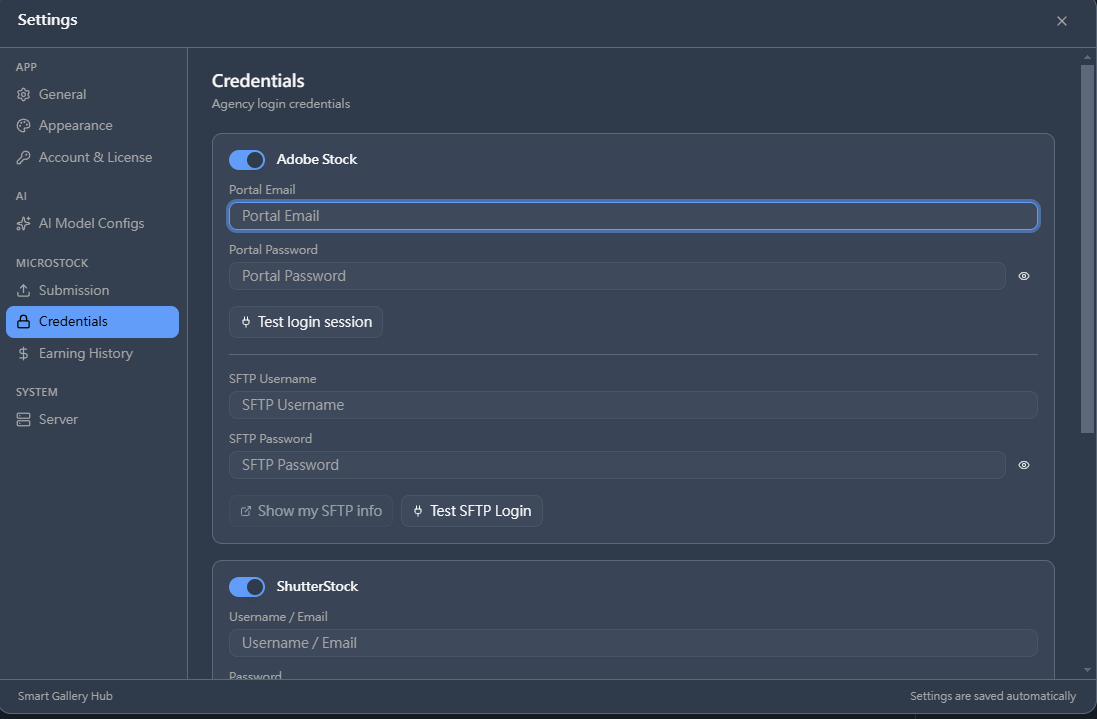The height and width of the screenshot is (719, 1097).
Task: Click the Account & License key icon
Action: (x=23, y=157)
